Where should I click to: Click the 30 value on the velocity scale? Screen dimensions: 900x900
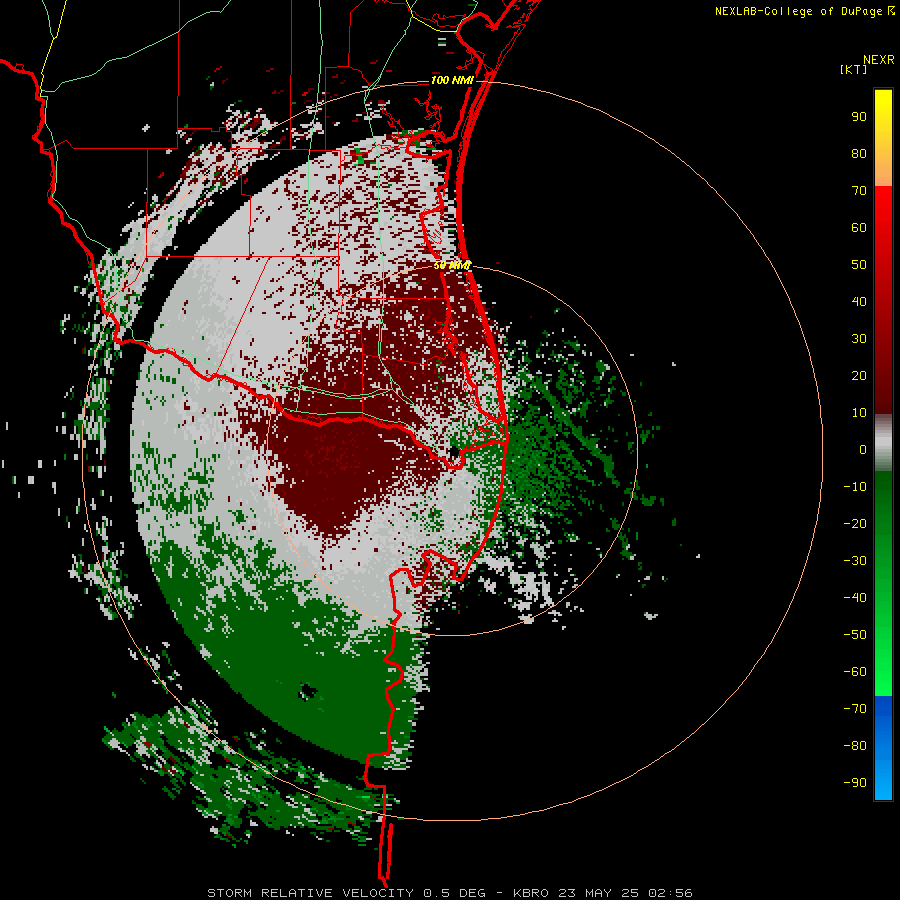[x=859, y=339]
